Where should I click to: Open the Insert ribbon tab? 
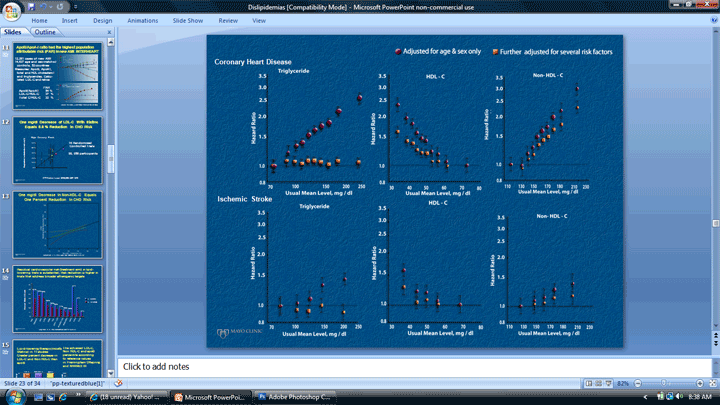[x=69, y=21]
